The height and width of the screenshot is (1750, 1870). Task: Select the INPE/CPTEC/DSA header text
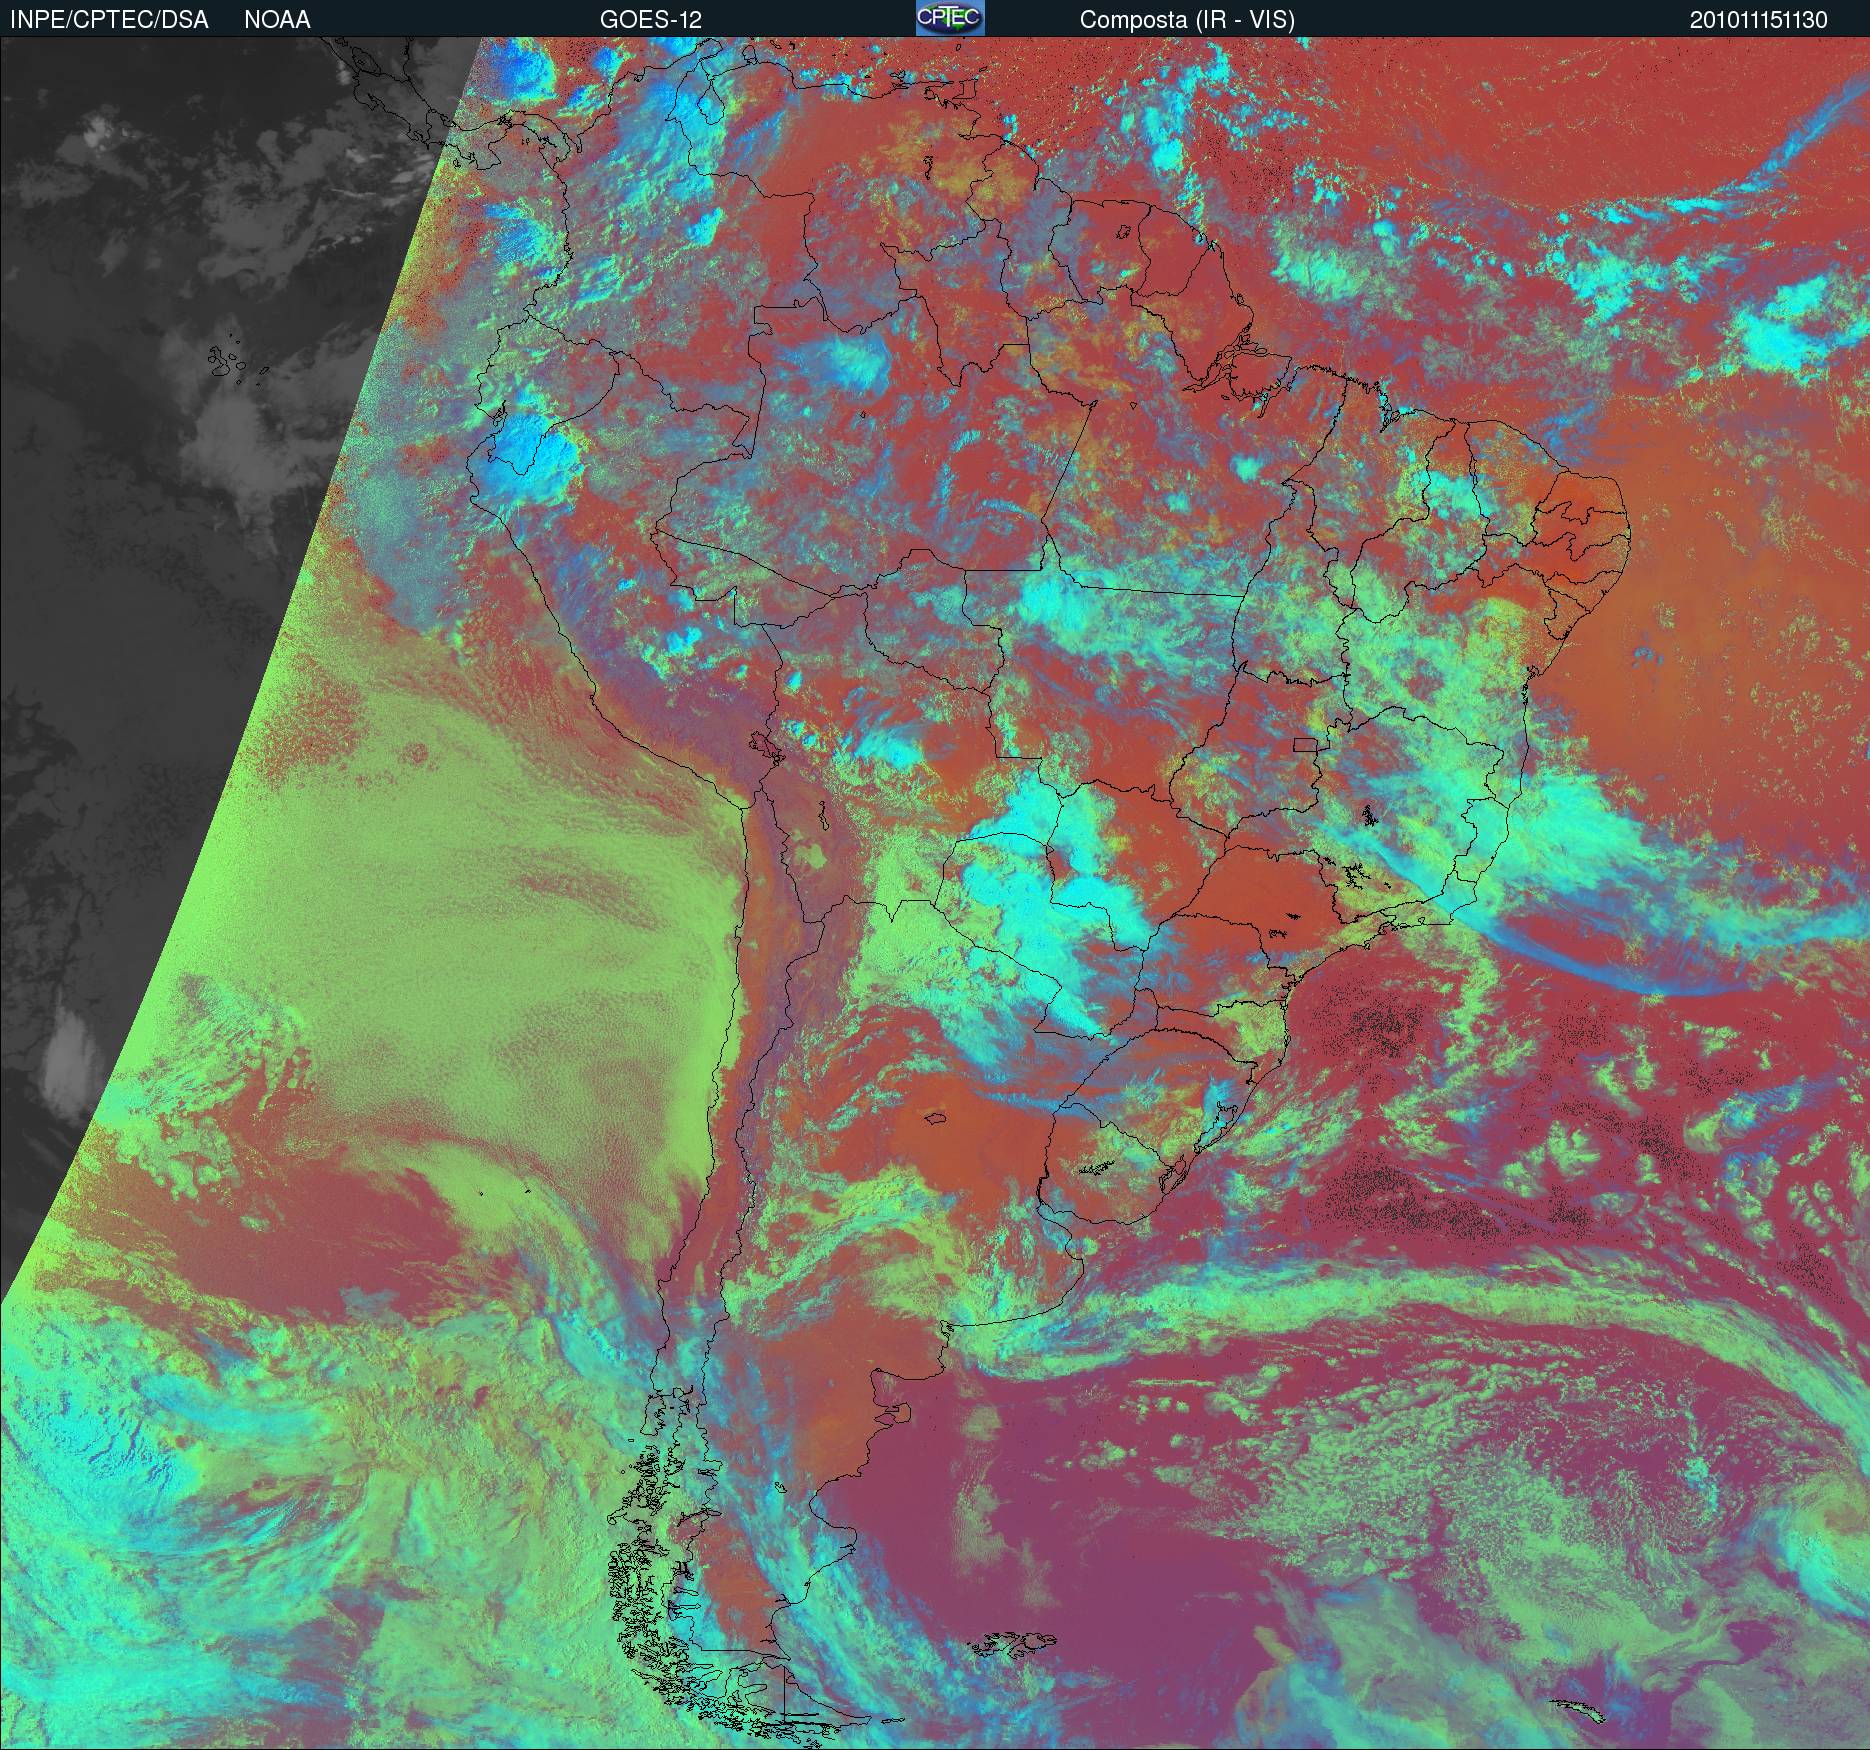(x=109, y=20)
